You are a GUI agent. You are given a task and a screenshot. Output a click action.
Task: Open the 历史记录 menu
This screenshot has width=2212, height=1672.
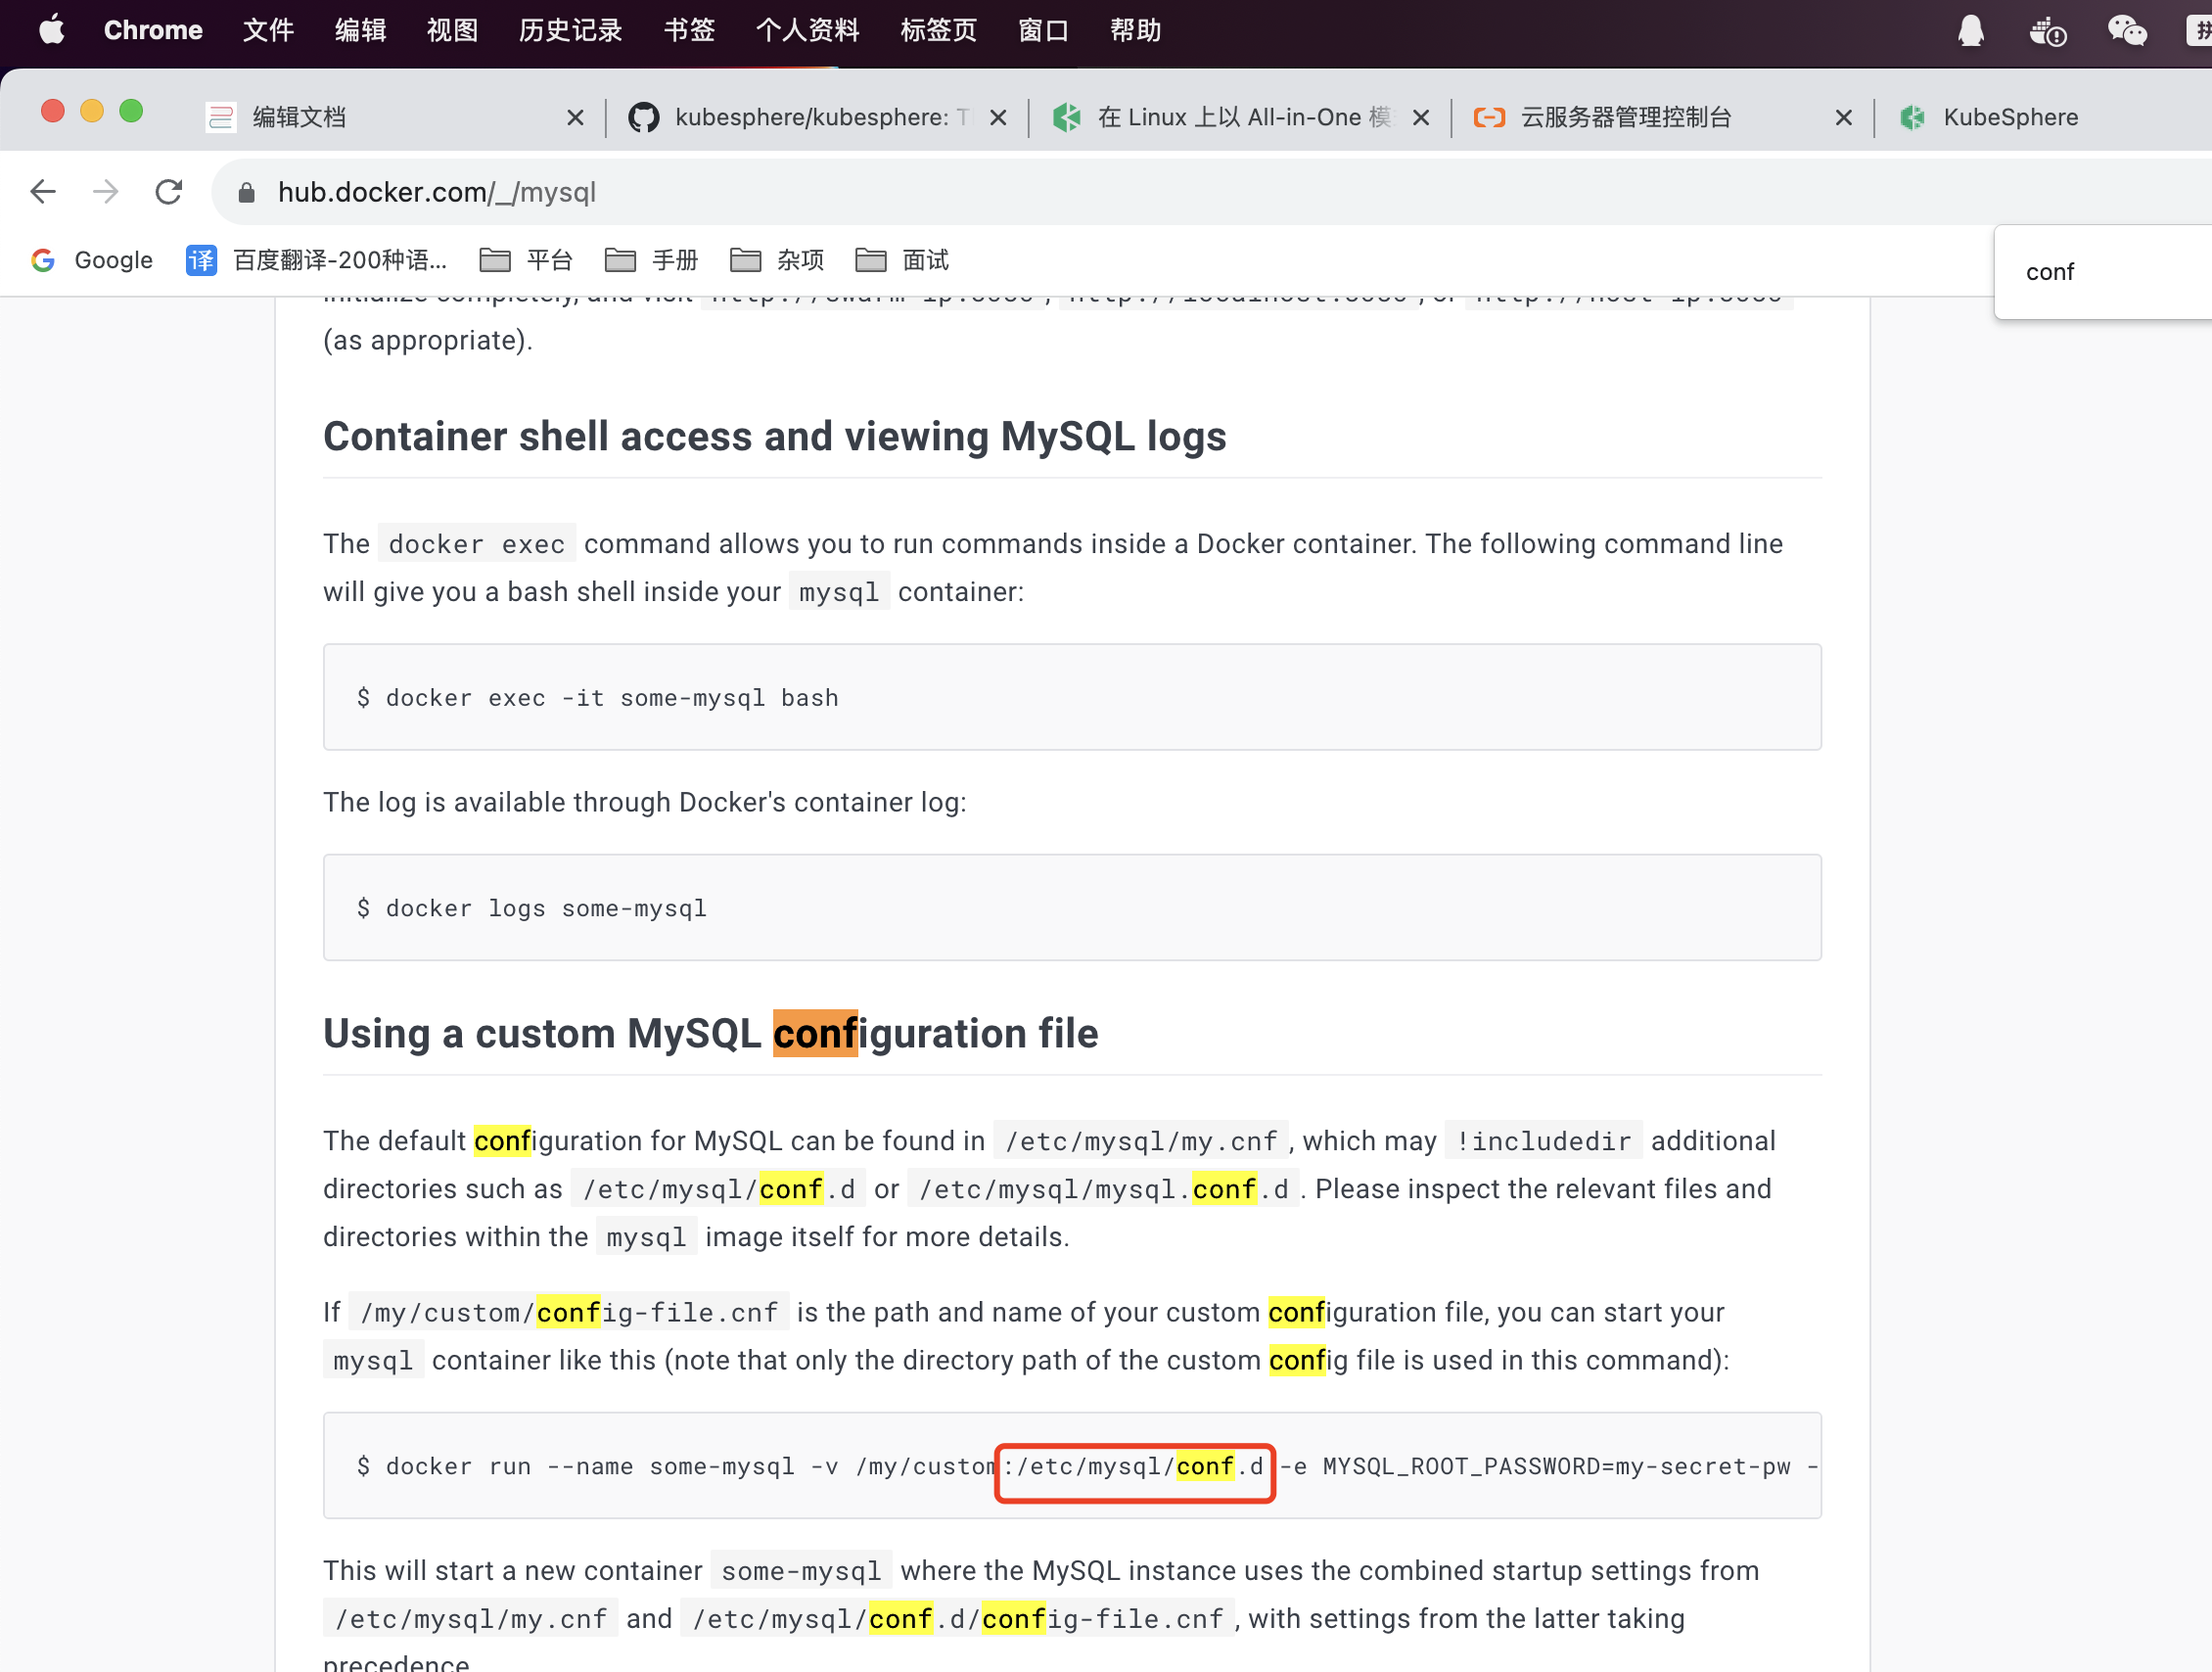click(x=570, y=30)
